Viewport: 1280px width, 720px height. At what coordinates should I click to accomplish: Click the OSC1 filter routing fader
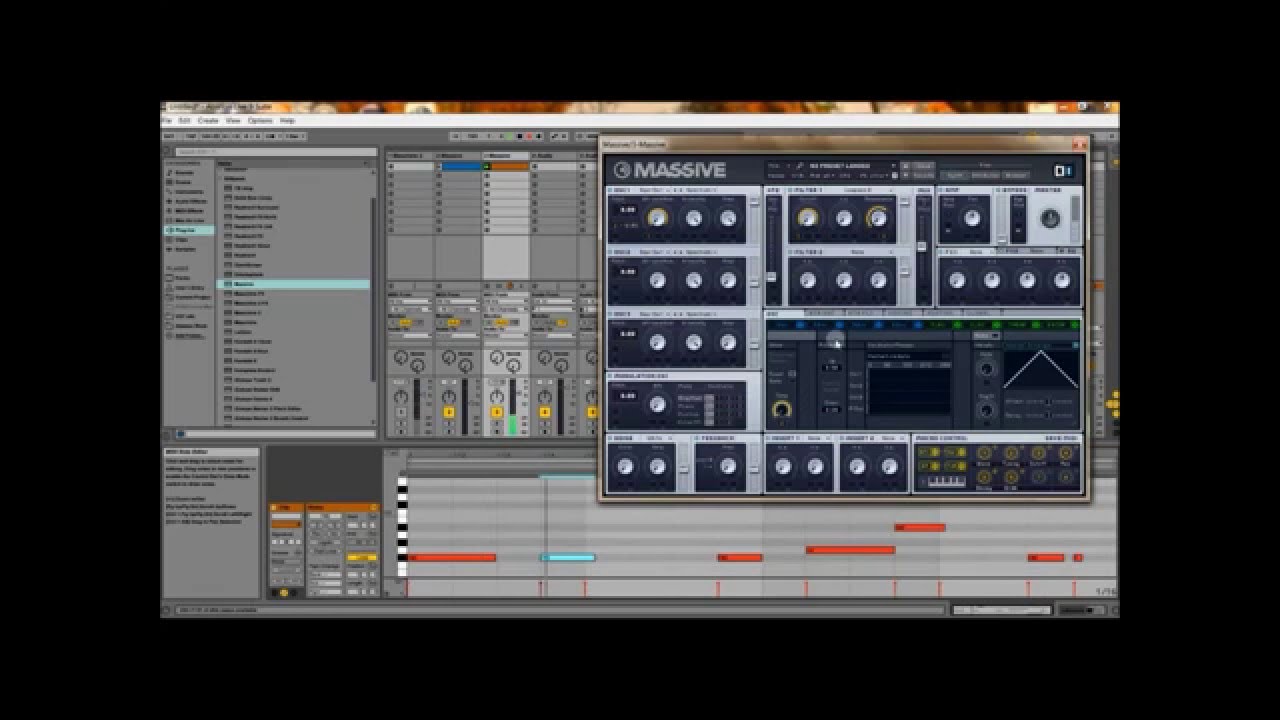coord(754,202)
